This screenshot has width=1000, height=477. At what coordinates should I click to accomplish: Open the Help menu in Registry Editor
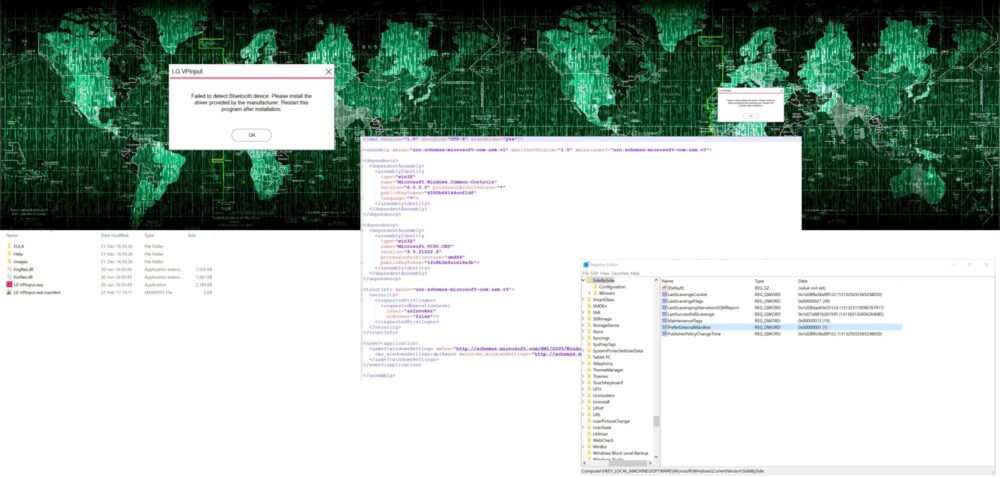pyautogui.click(x=633, y=273)
